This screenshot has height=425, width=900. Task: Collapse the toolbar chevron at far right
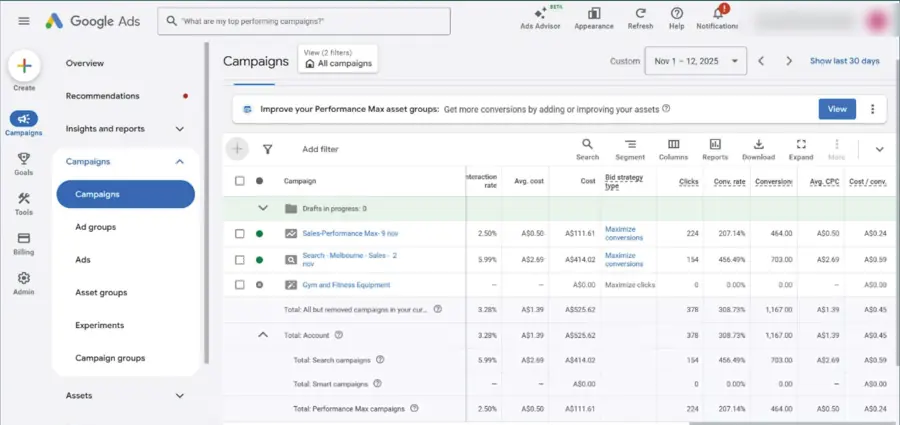pos(879,149)
